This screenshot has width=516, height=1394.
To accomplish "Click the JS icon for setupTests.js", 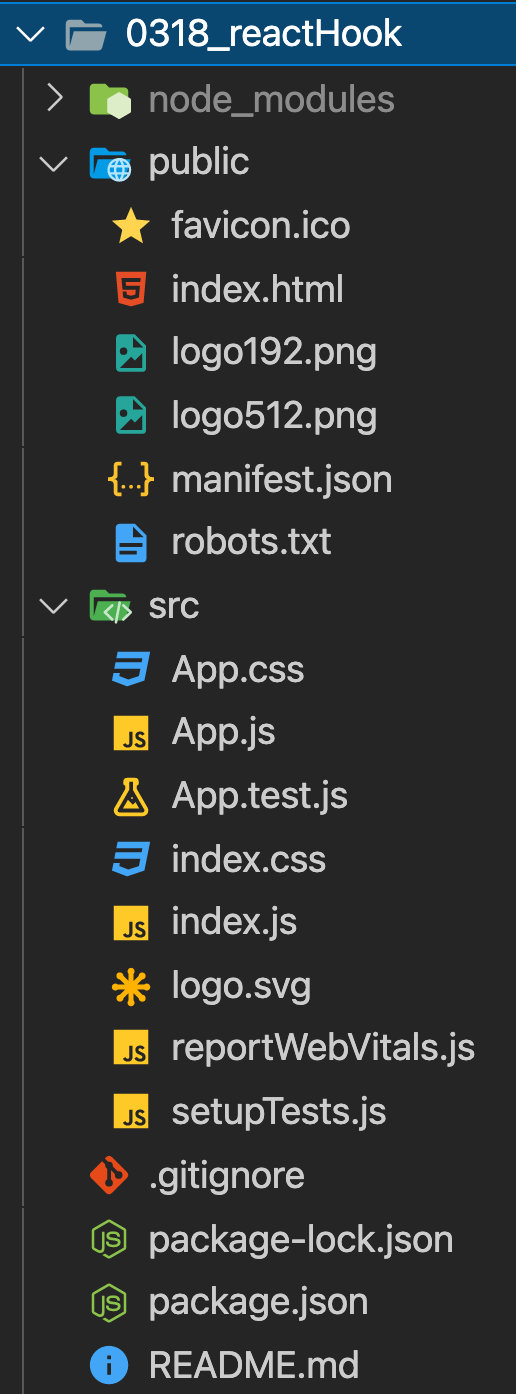I will coord(131,1112).
